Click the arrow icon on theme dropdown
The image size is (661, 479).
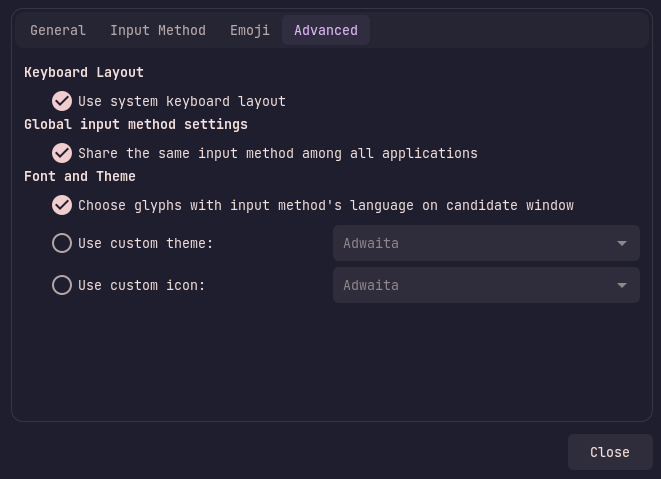coord(622,243)
